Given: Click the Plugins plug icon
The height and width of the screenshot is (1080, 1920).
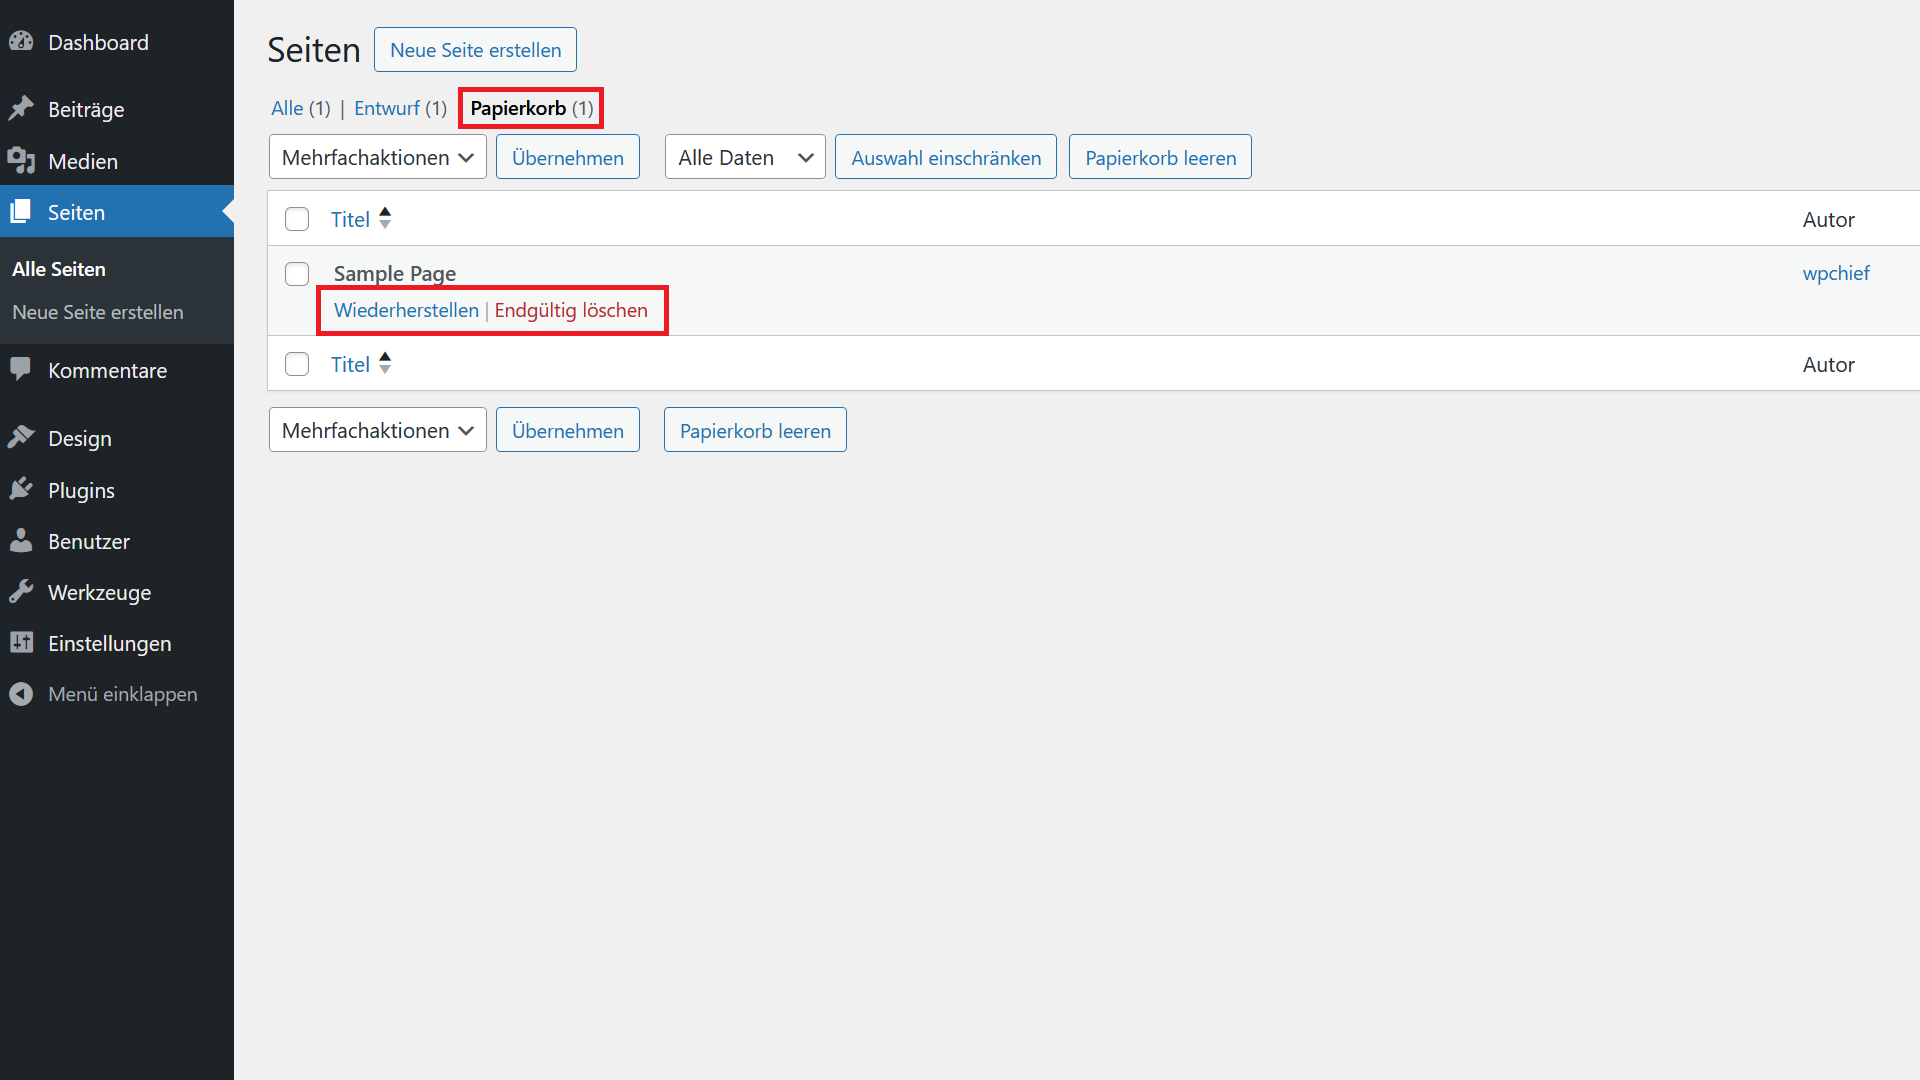Looking at the screenshot, I should pos(21,489).
